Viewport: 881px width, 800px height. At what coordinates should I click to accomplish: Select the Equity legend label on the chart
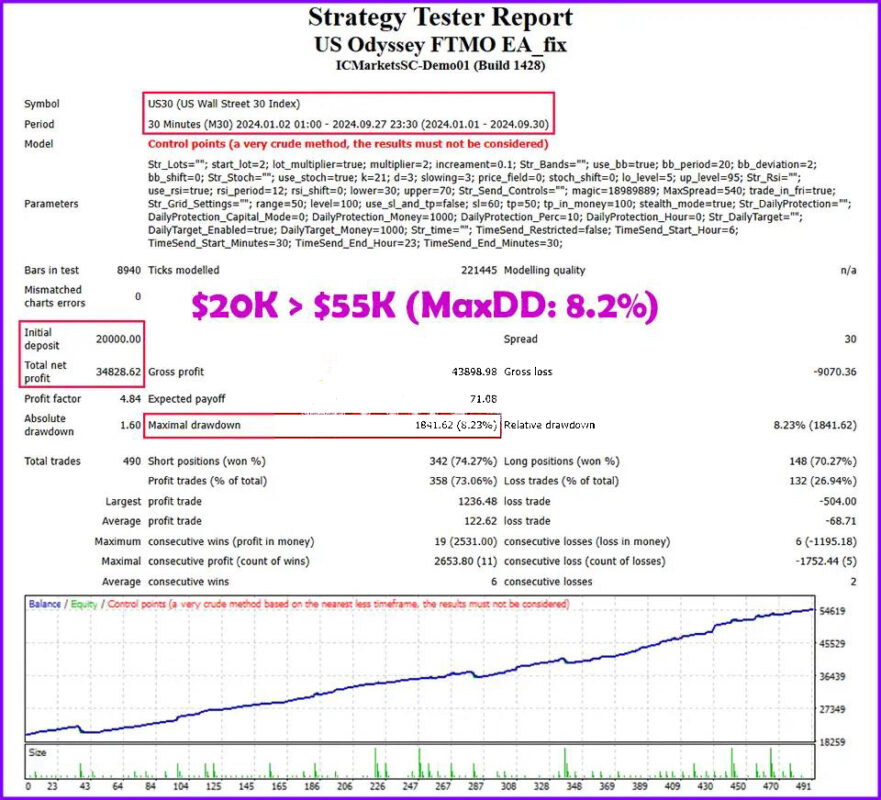pos(85,604)
